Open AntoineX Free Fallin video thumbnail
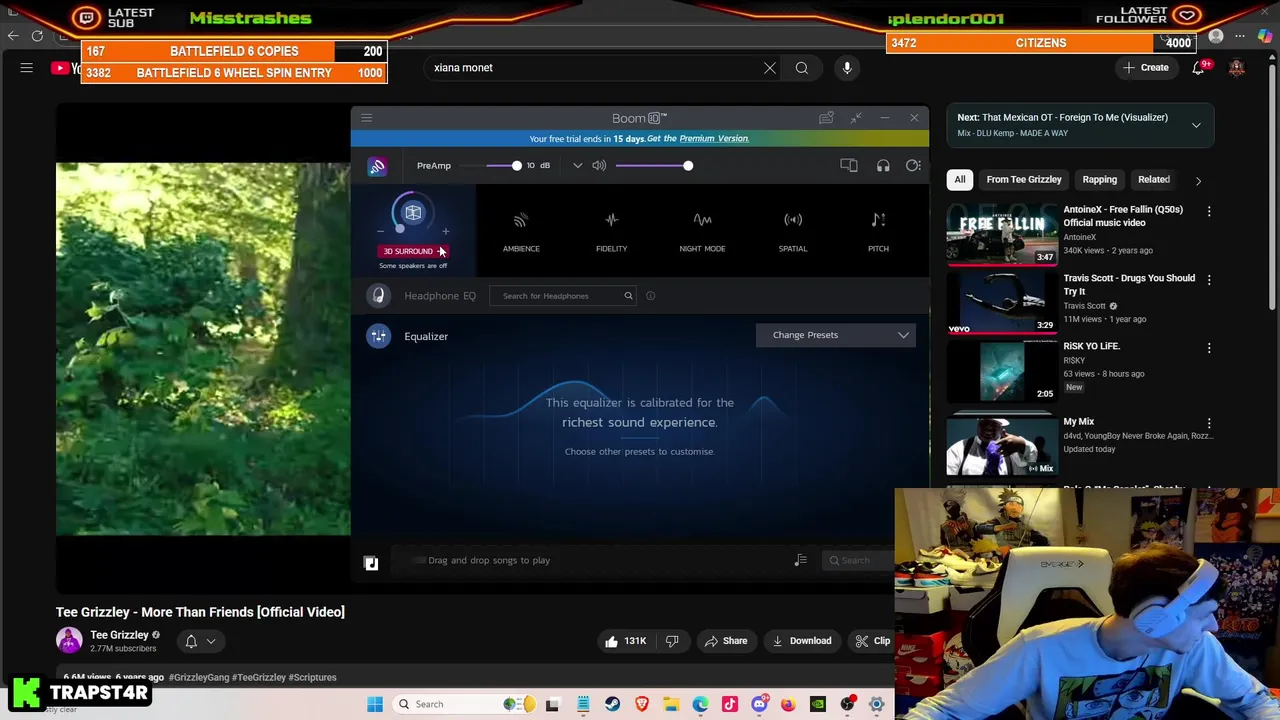Image resolution: width=1280 pixels, height=720 pixels. tap(1002, 235)
